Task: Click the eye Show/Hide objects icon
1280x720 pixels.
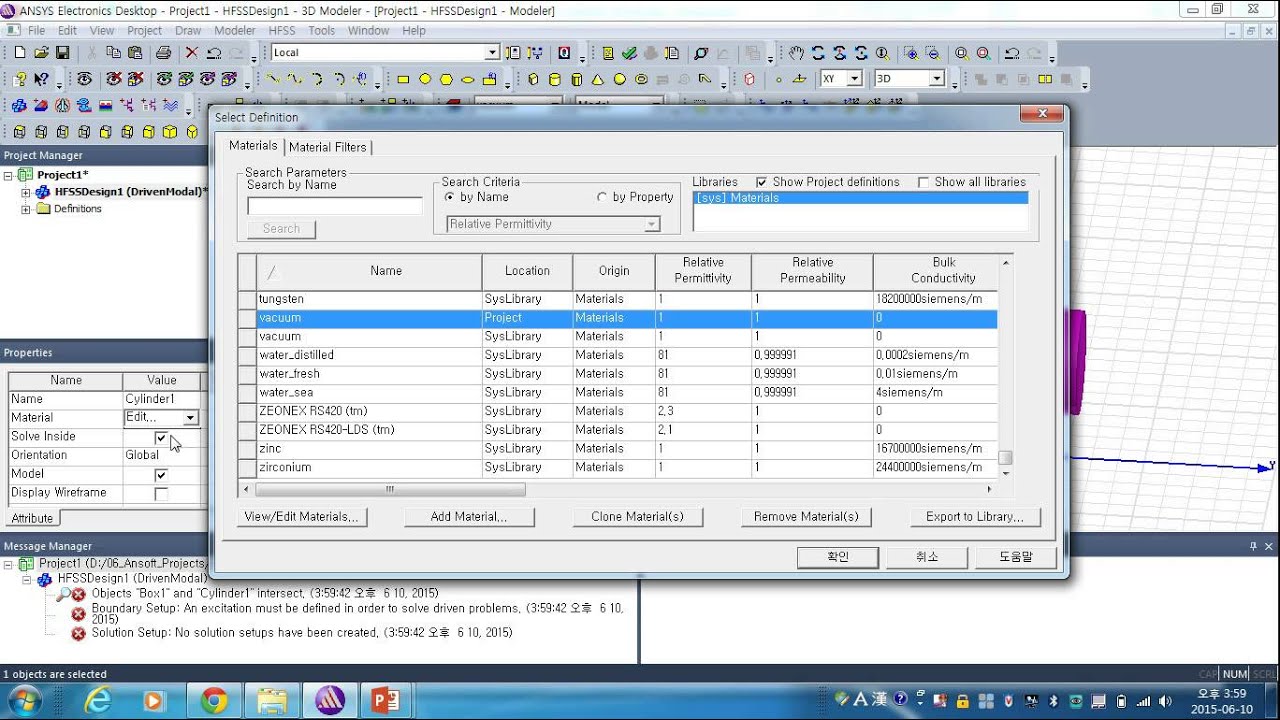Action: coord(84,79)
